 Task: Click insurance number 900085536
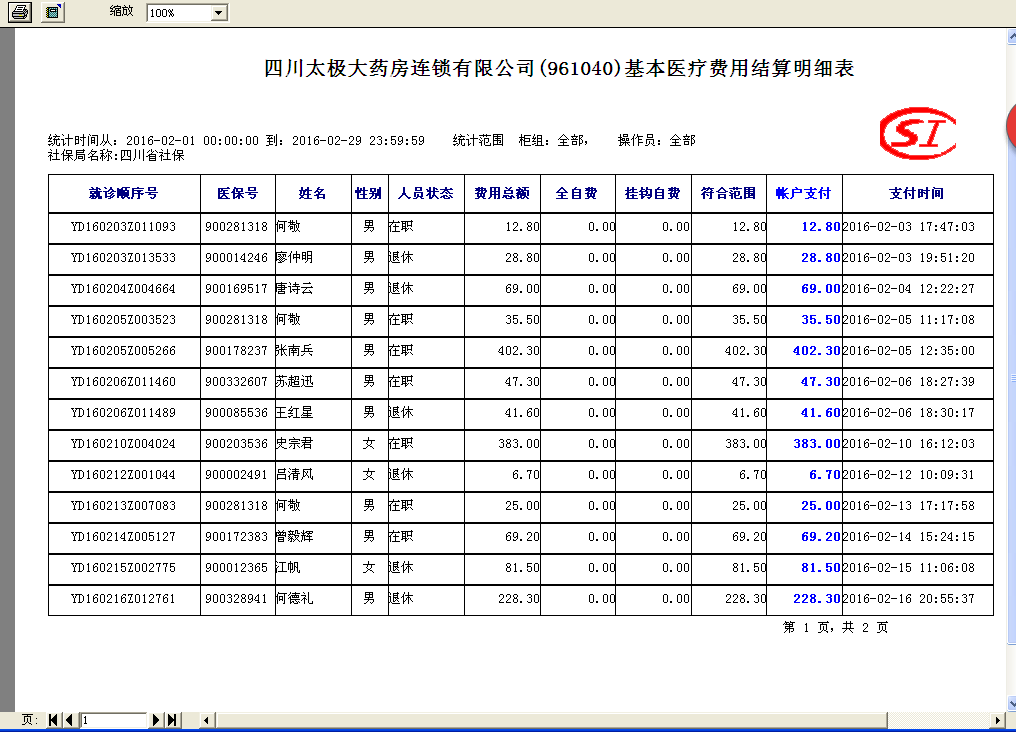click(237, 413)
